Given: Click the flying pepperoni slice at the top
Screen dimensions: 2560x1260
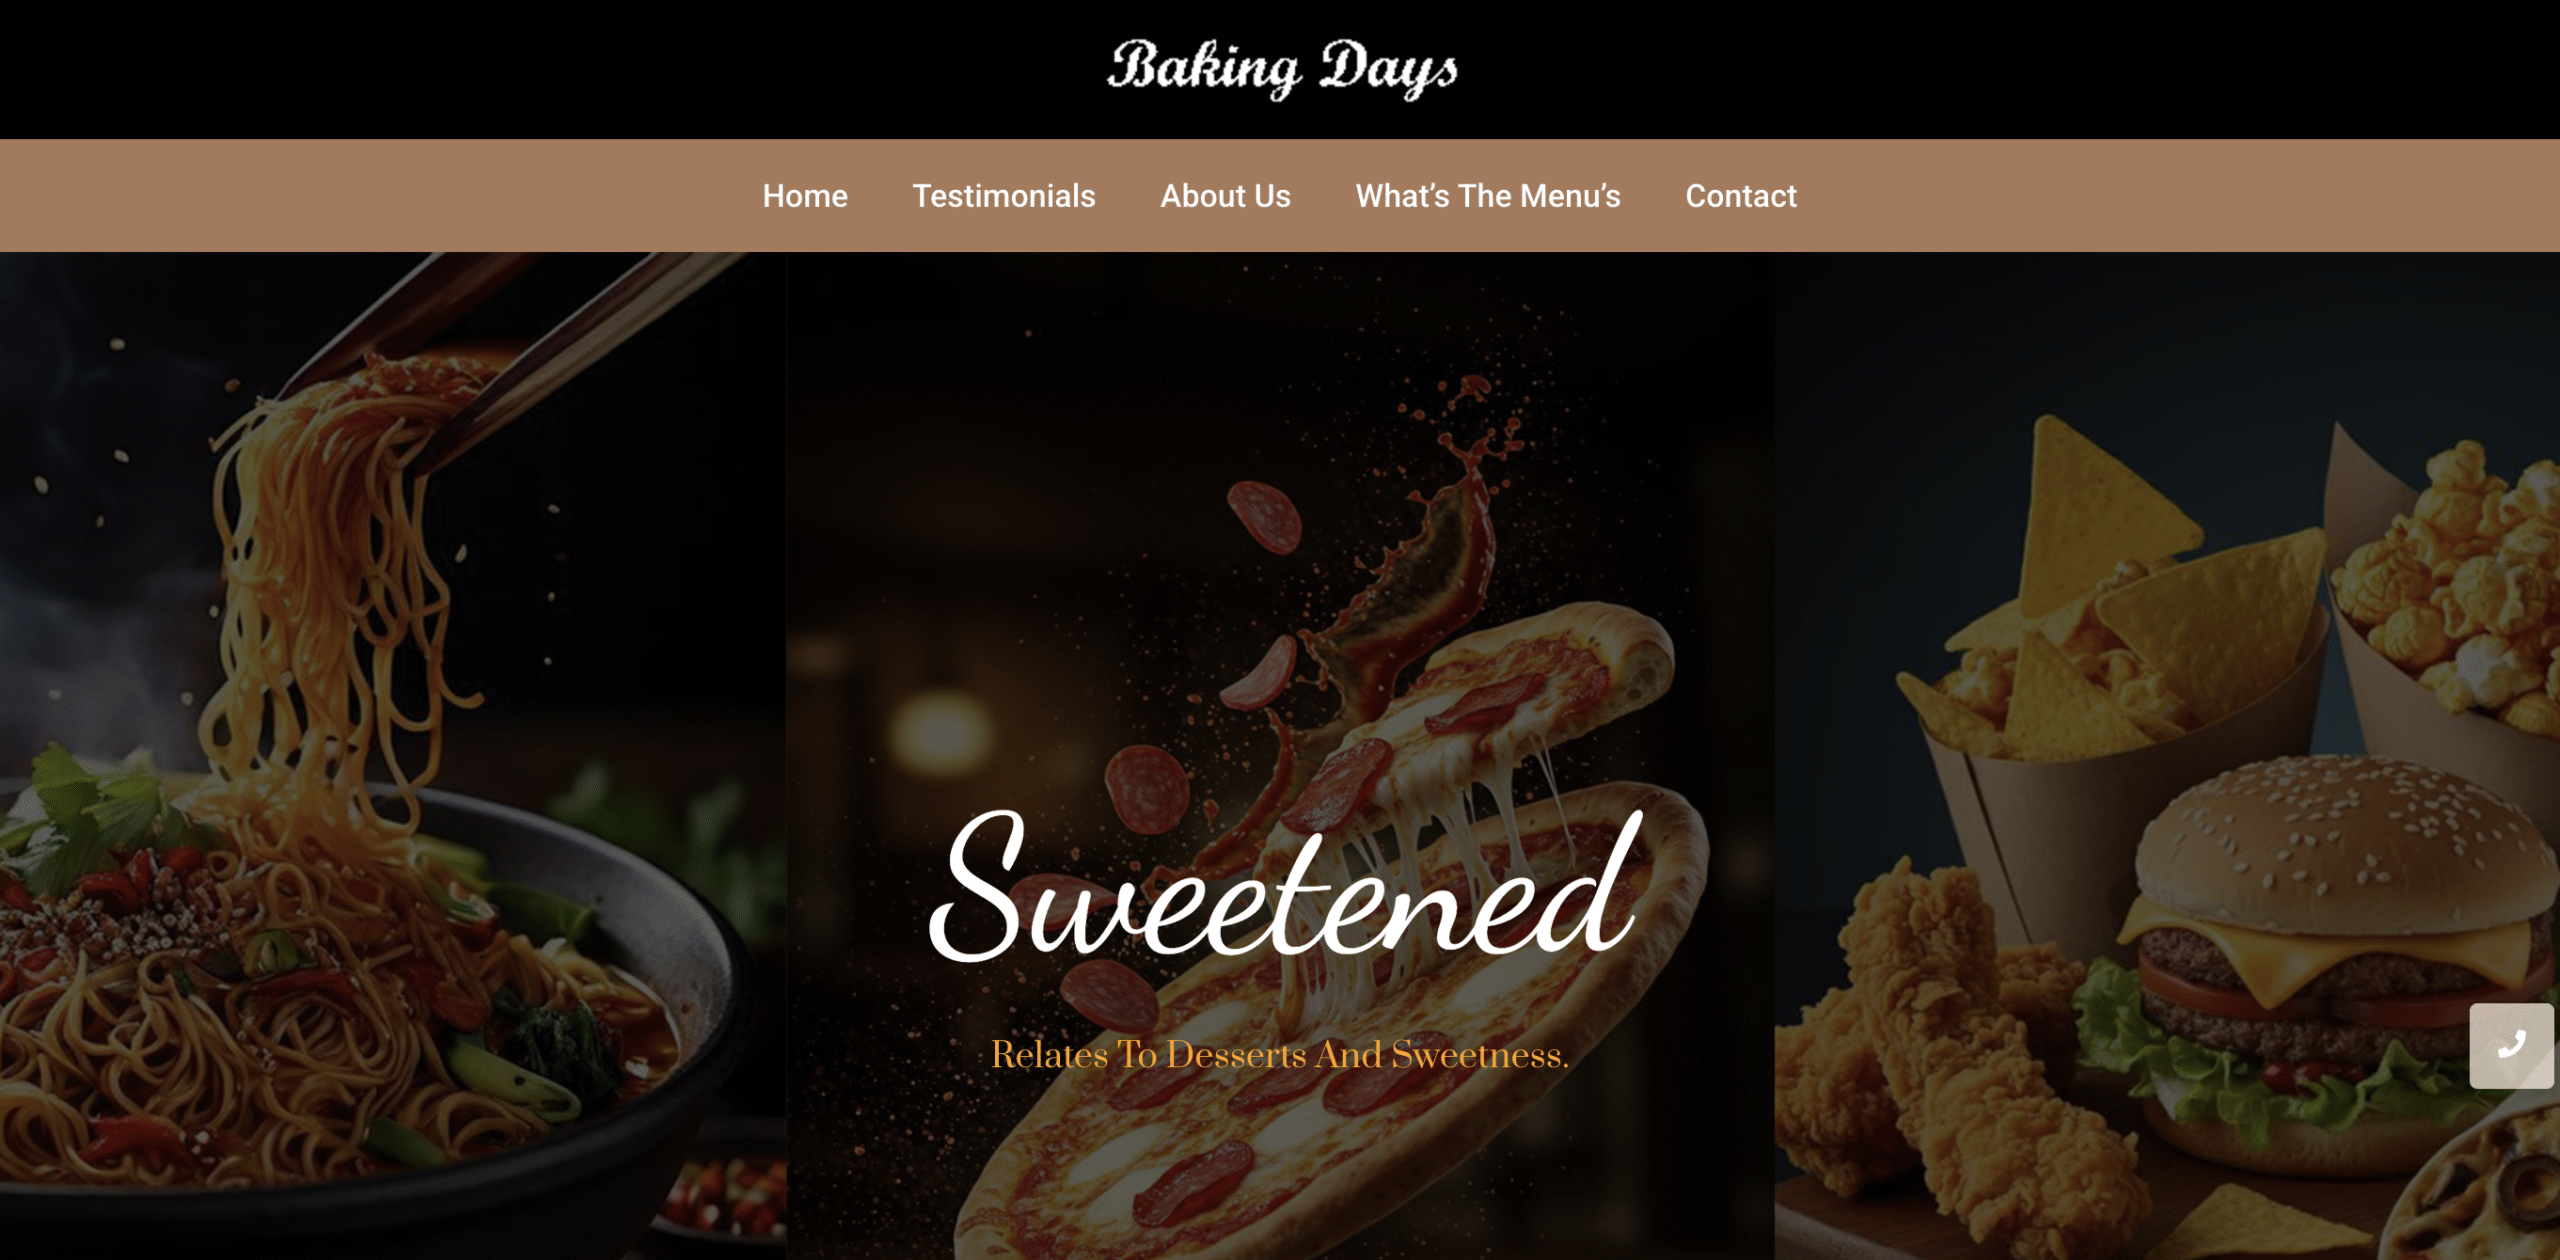Looking at the screenshot, I should [x=1264, y=516].
